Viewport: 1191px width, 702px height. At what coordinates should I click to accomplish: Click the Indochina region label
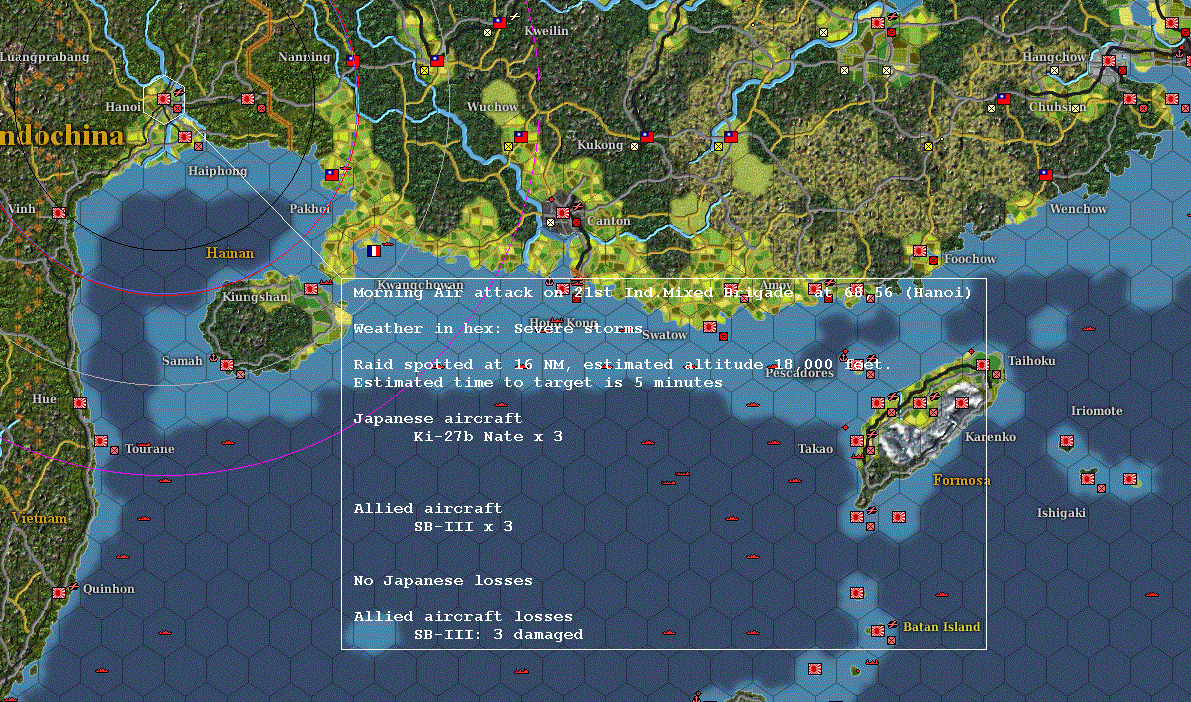click(x=61, y=136)
